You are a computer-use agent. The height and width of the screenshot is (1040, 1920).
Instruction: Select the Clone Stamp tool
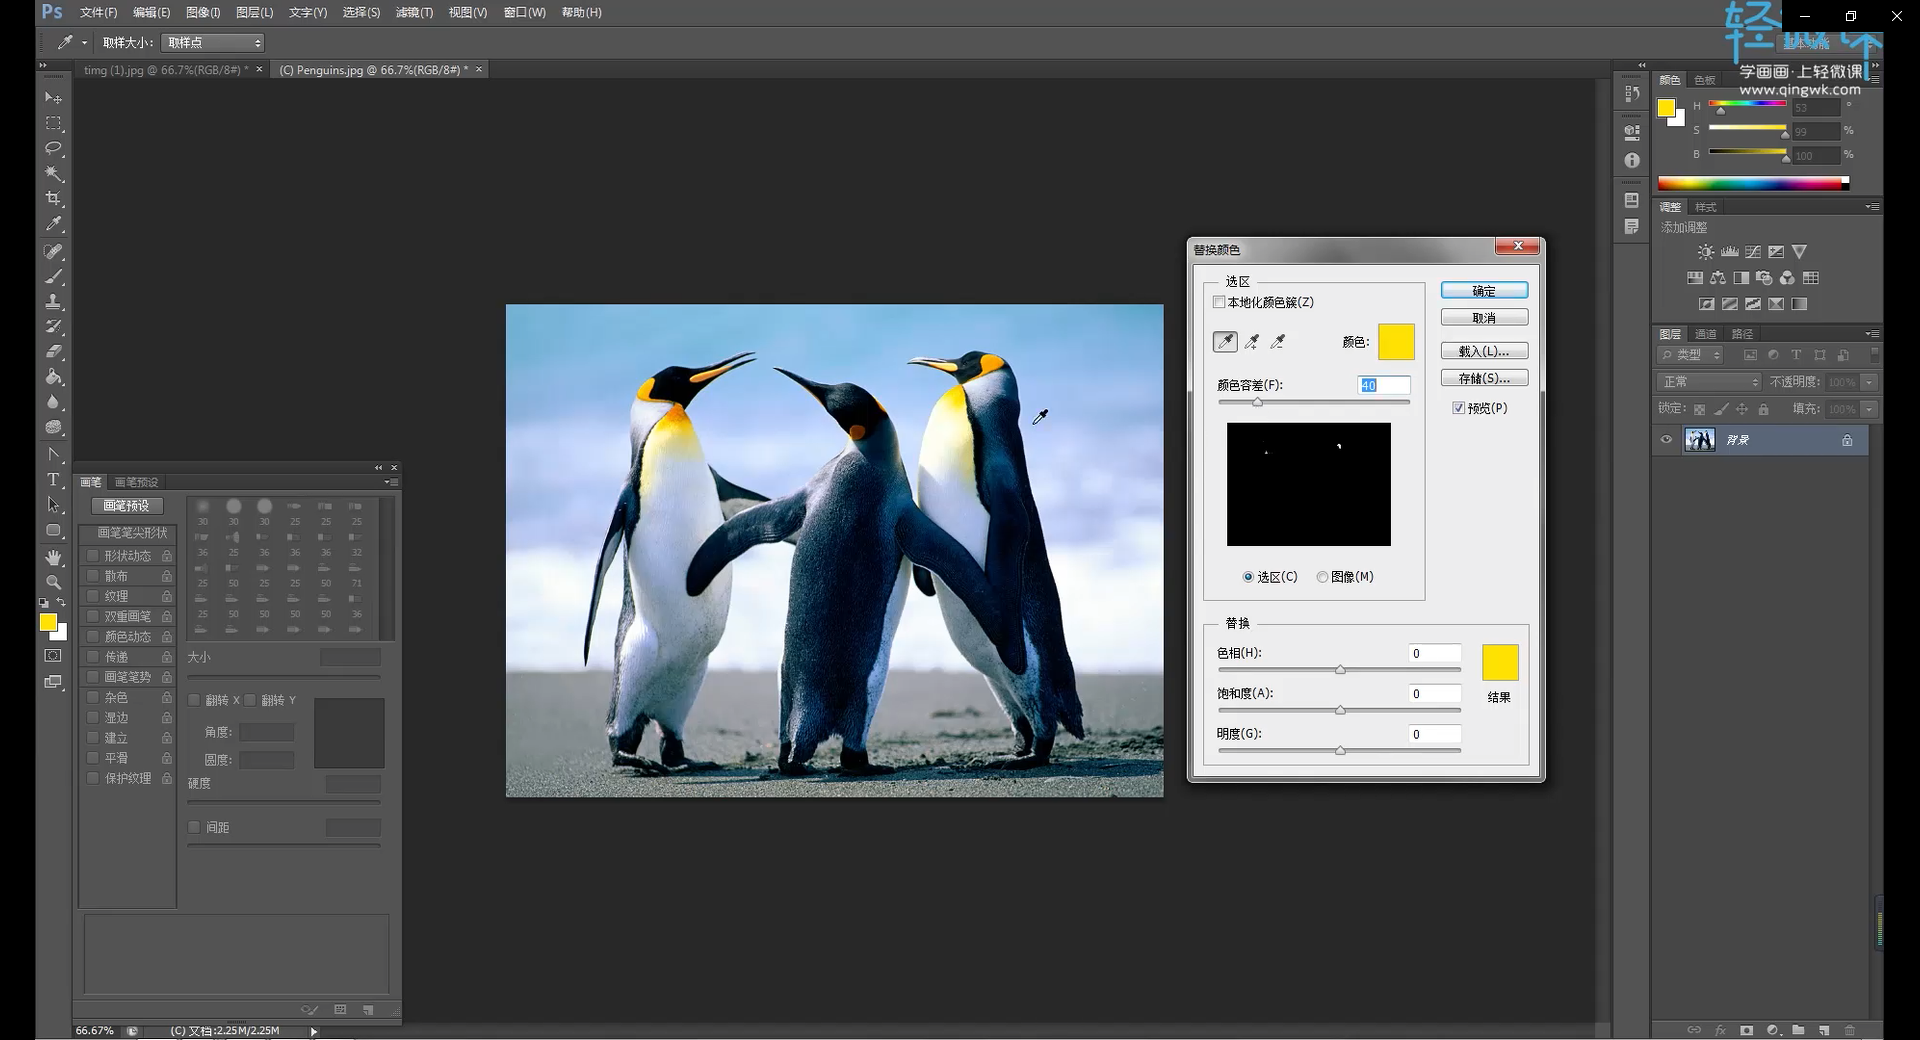coord(54,301)
